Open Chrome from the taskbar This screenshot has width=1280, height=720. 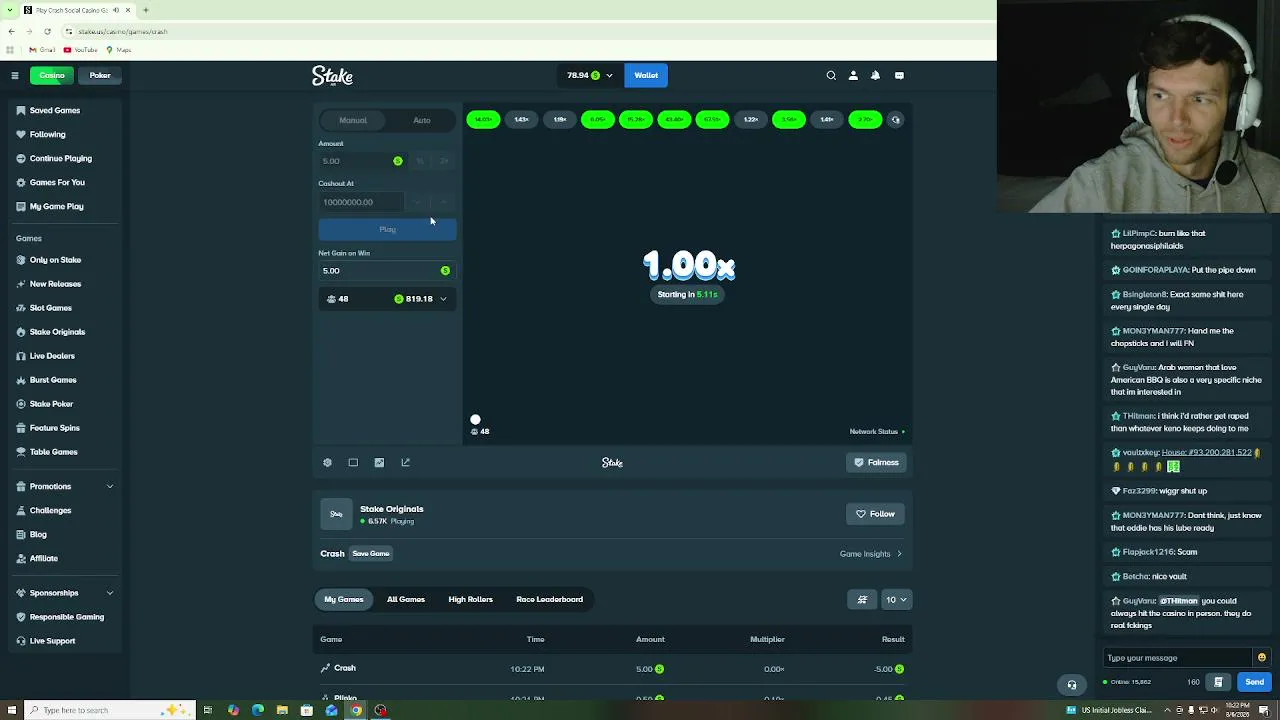[x=356, y=710]
